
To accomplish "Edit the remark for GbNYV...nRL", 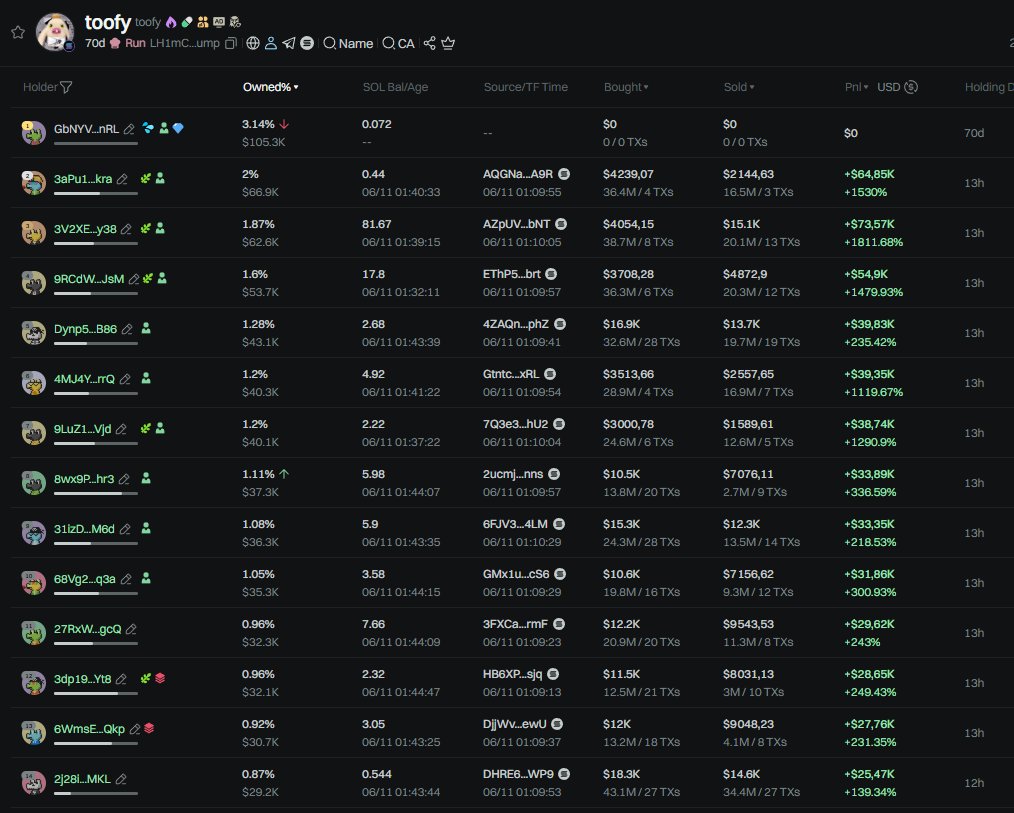I will (x=129, y=129).
